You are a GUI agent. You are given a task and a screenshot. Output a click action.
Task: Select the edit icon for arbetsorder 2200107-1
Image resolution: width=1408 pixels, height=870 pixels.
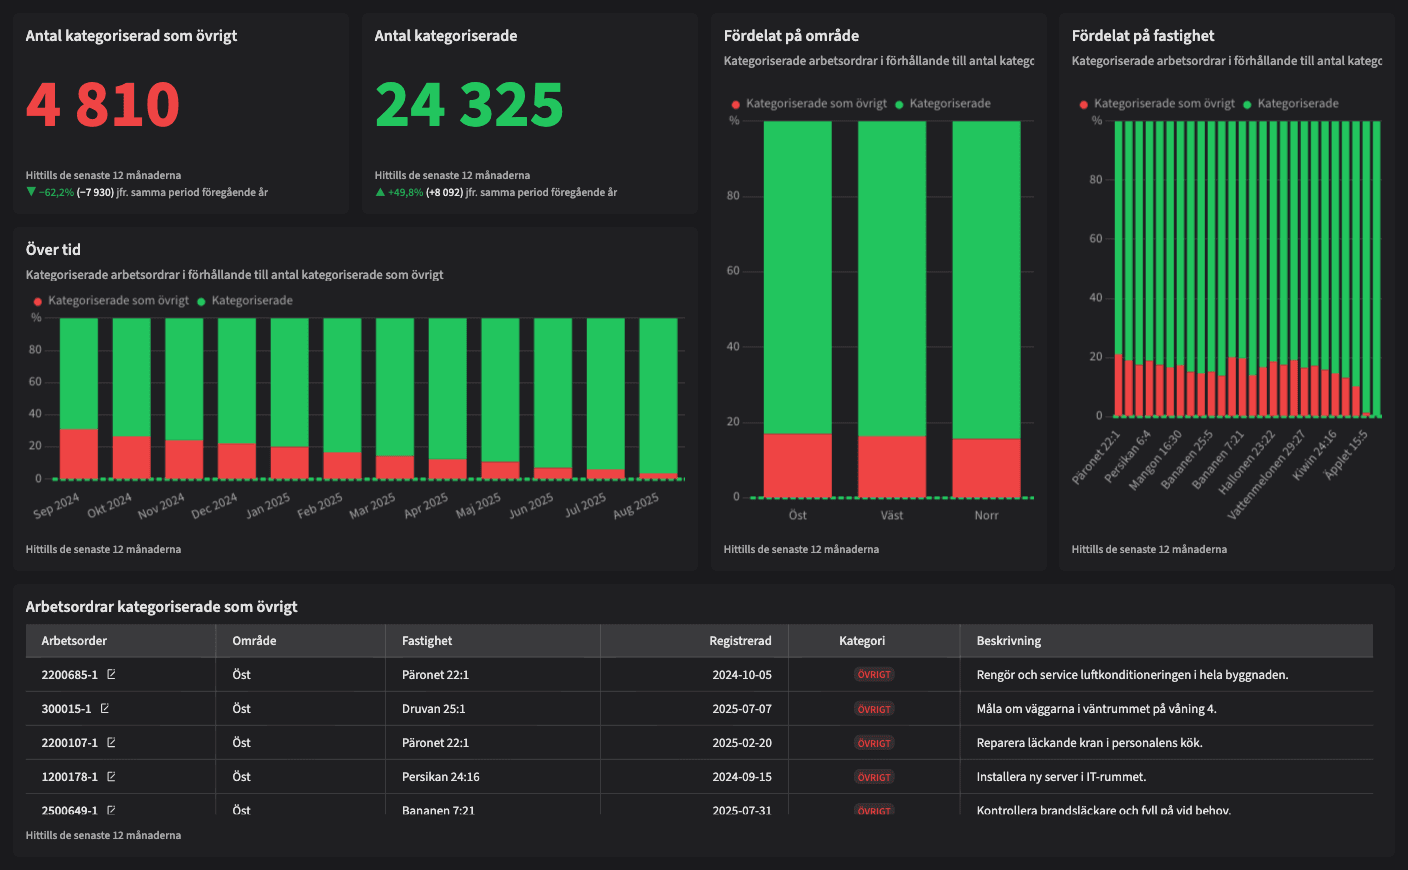click(113, 742)
